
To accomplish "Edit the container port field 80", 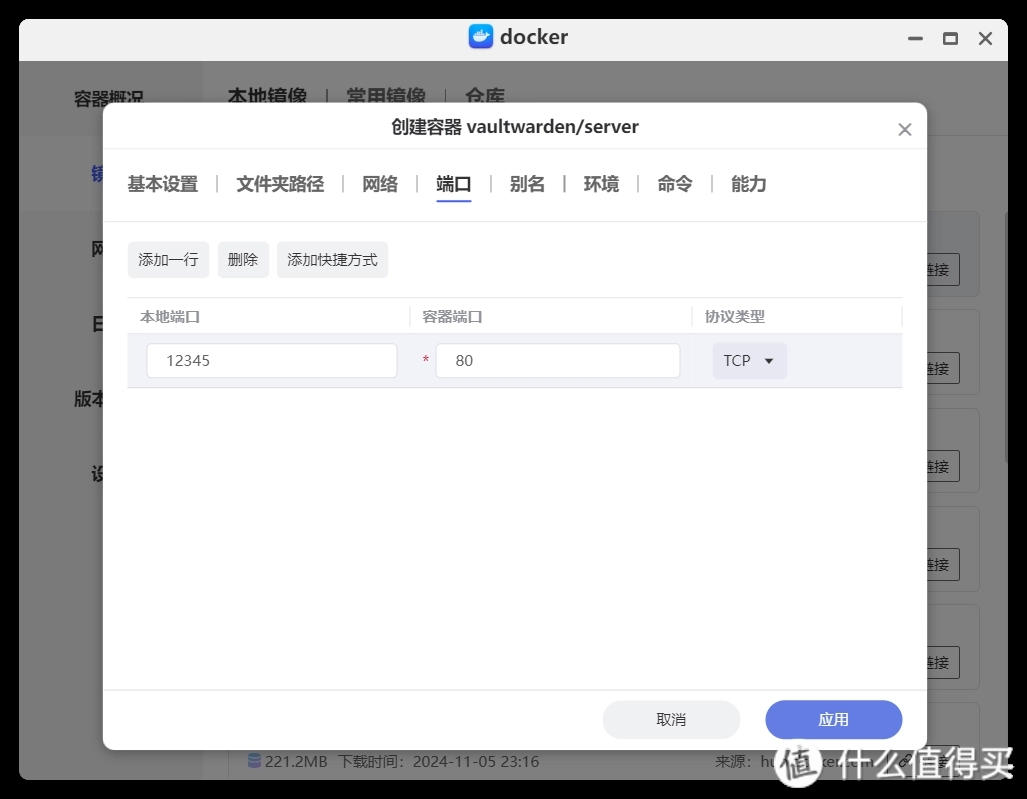I will (558, 361).
